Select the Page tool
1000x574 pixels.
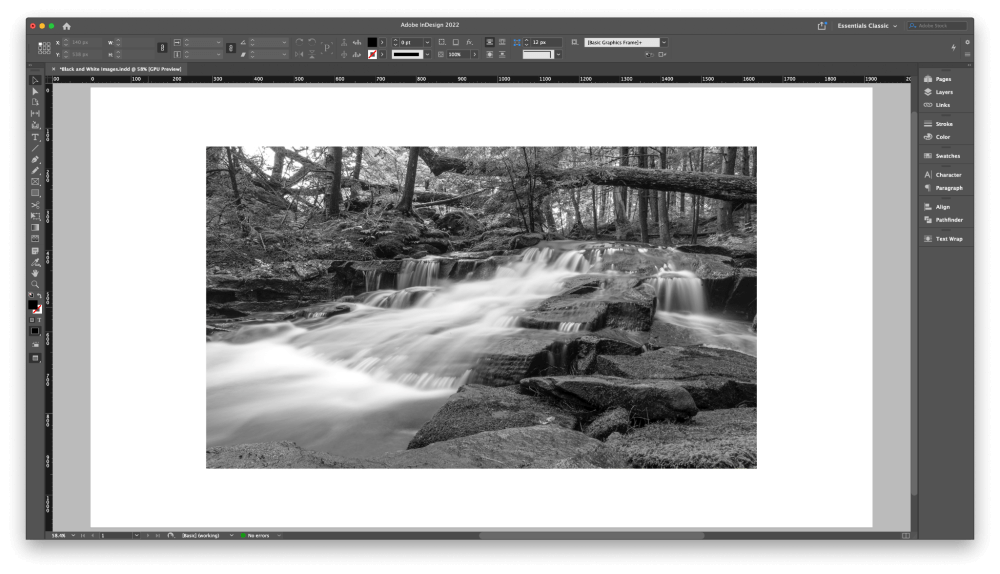35,103
